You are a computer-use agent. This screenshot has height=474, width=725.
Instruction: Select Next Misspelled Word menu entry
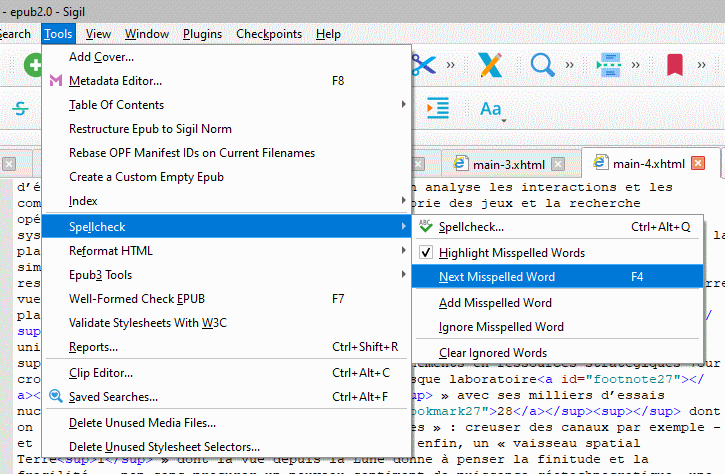click(x=497, y=277)
